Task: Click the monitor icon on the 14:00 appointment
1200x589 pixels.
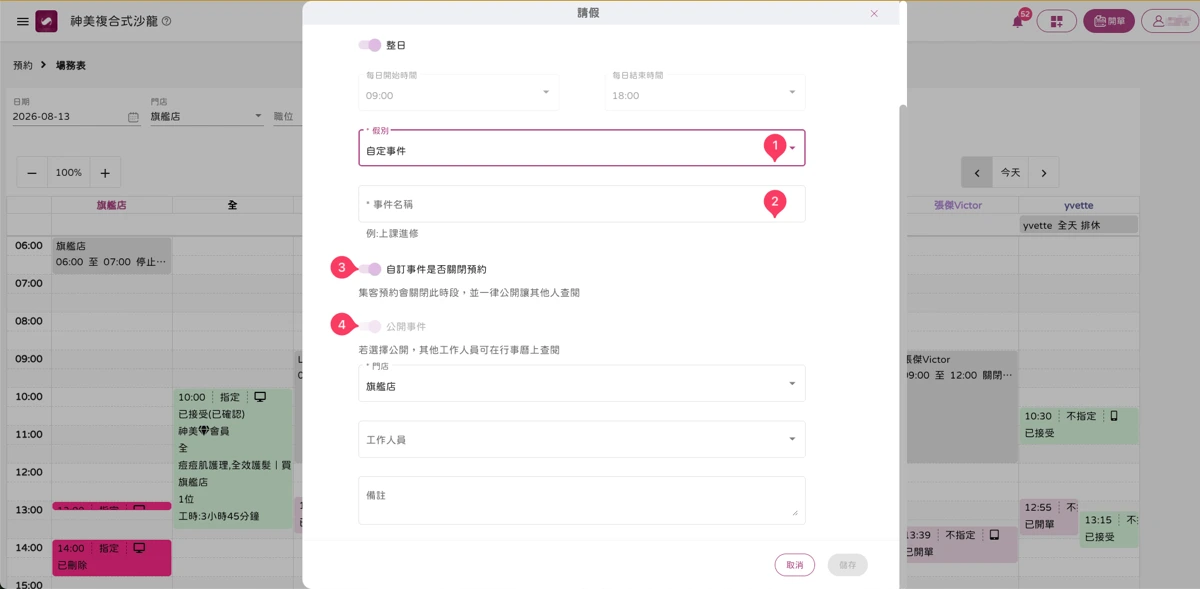Action: click(x=139, y=548)
